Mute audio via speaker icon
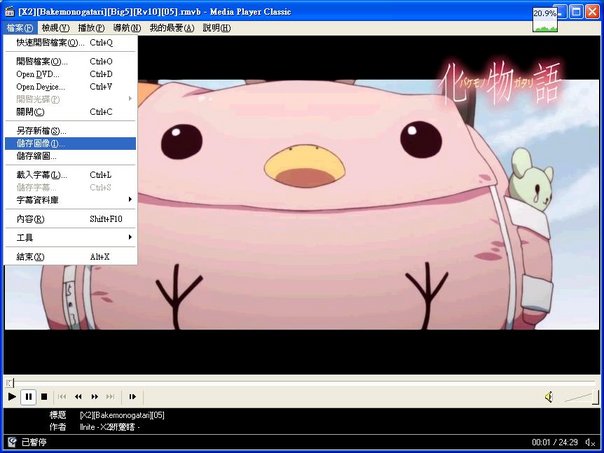Screen dimensions: 604x453 [x=549, y=397]
